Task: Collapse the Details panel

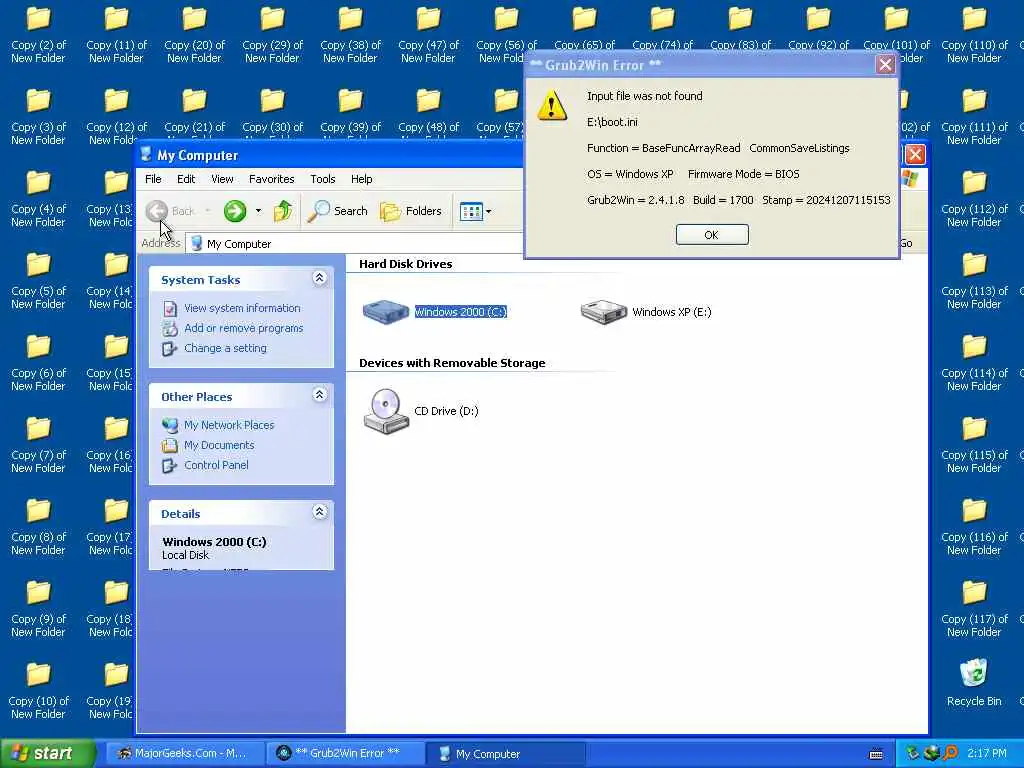Action: click(x=319, y=512)
